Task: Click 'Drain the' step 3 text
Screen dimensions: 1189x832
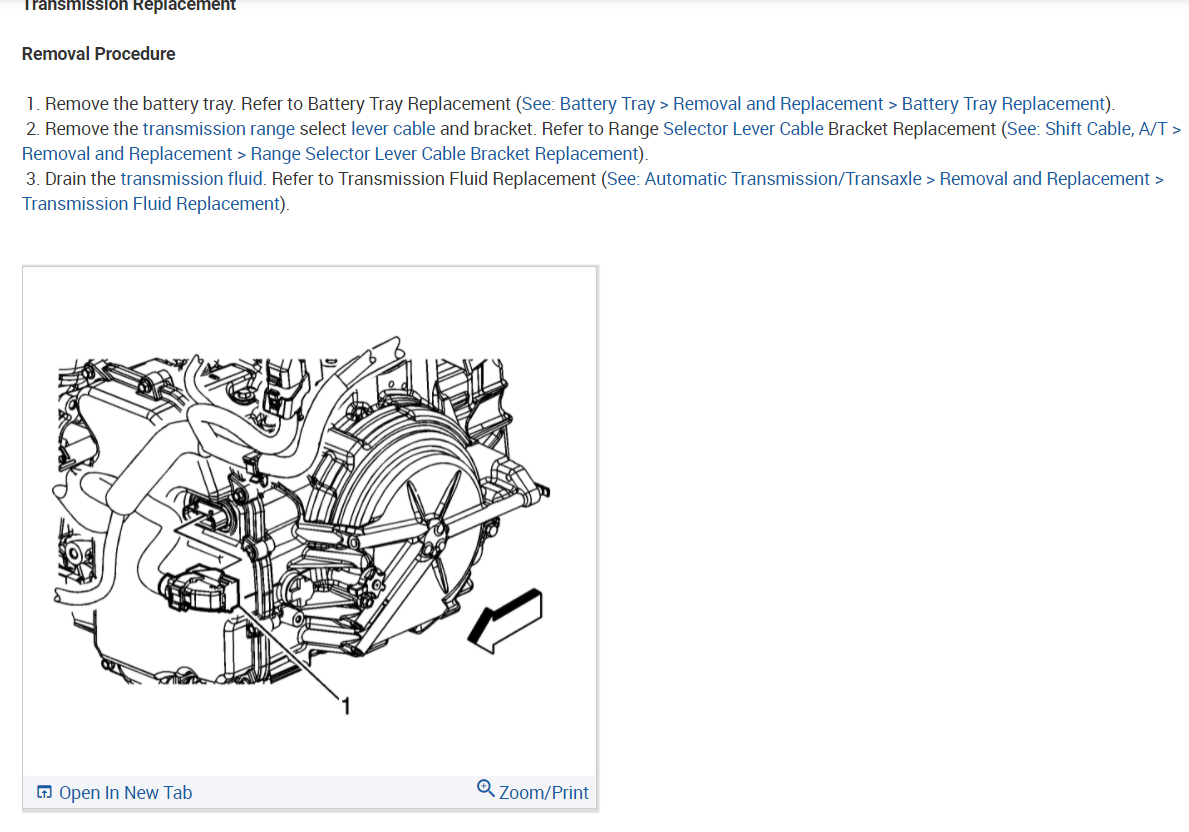Action: [x=80, y=179]
